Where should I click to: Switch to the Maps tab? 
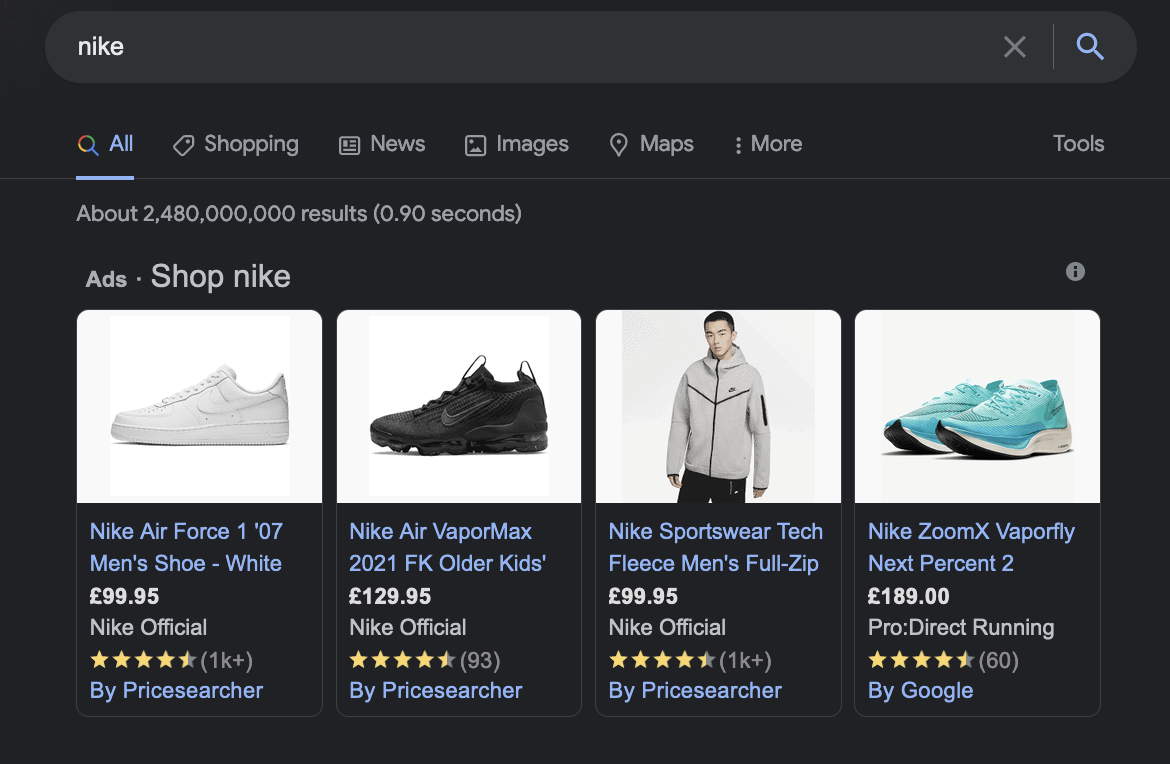click(651, 144)
